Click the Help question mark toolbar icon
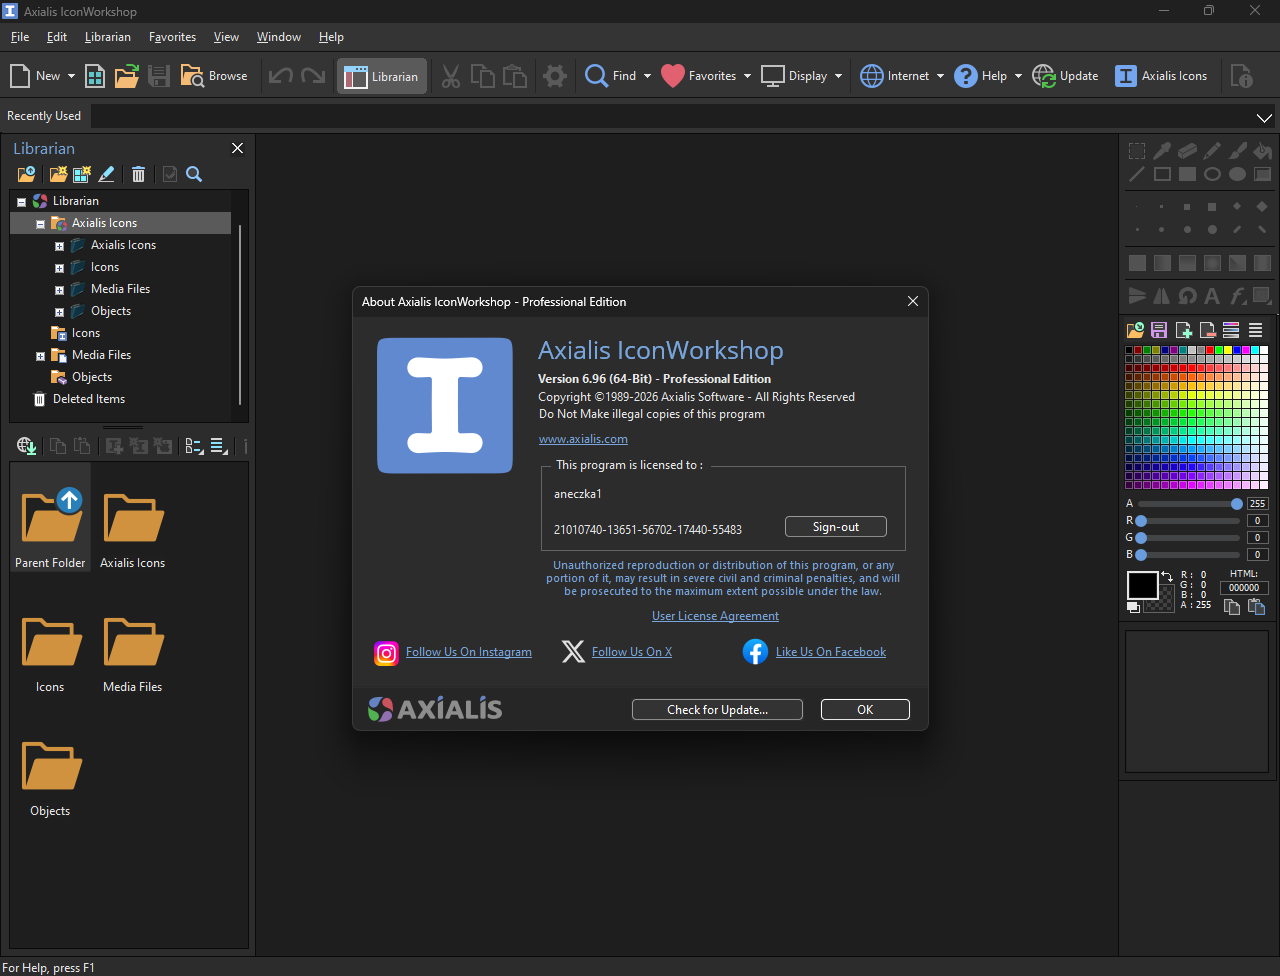The height and width of the screenshot is (976, 1280). pyautogui.click(x=966, y=76)
